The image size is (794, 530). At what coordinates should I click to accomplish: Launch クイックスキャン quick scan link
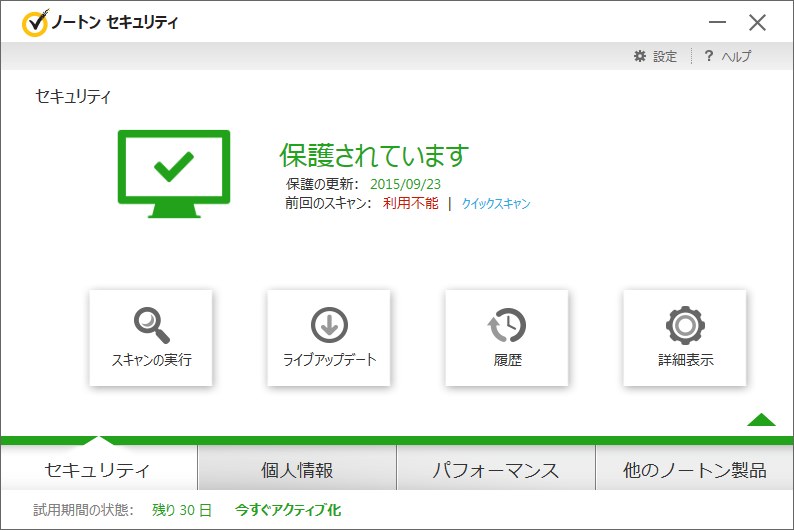(496, 203)
